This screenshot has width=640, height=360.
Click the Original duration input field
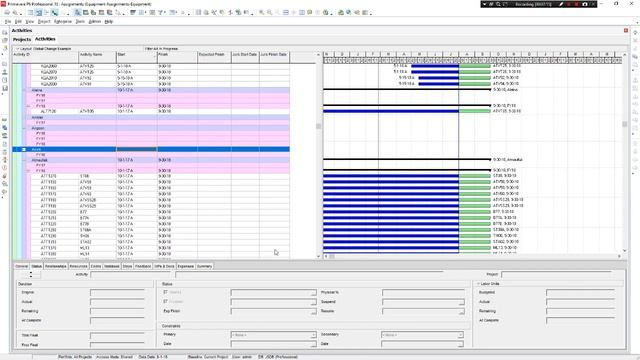click(118, 293)
